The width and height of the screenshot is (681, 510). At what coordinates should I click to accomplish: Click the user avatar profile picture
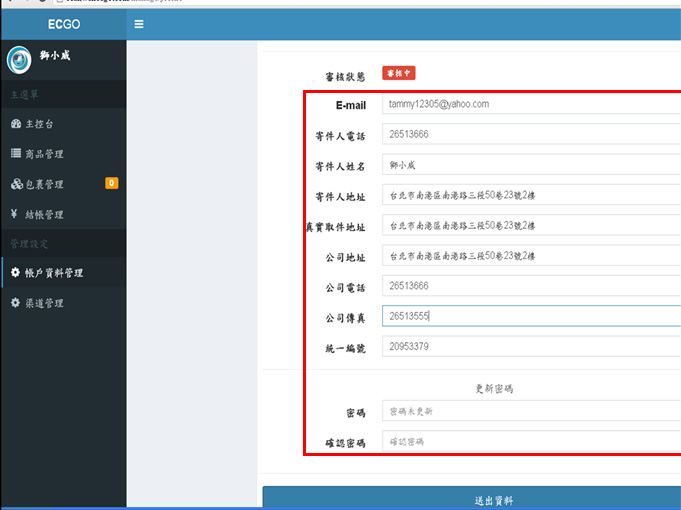19,61
